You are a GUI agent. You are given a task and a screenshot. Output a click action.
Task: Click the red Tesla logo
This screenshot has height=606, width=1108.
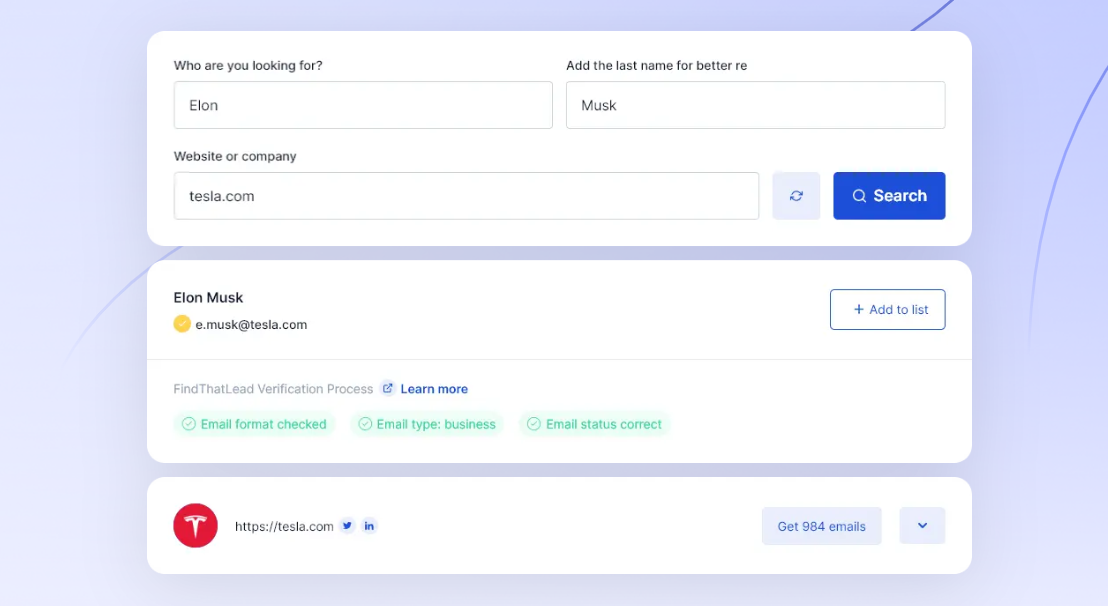[x=195, y=525]
